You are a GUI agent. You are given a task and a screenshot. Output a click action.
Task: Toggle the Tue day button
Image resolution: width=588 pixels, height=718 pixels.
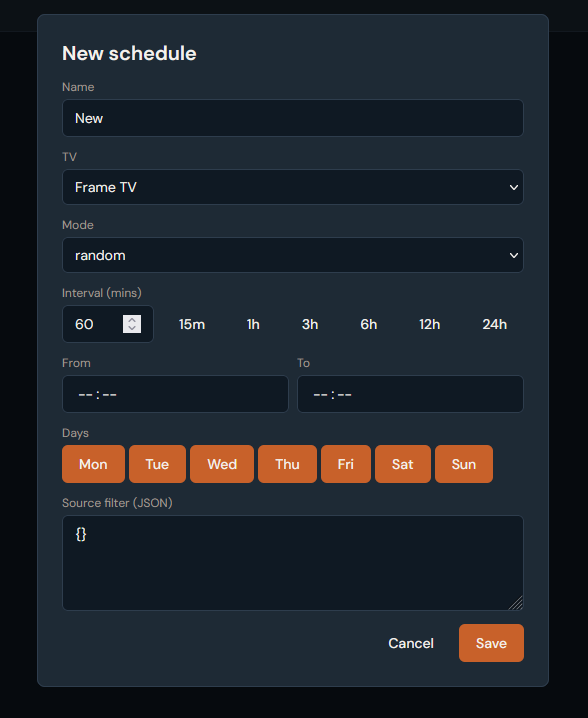(158, 464)
